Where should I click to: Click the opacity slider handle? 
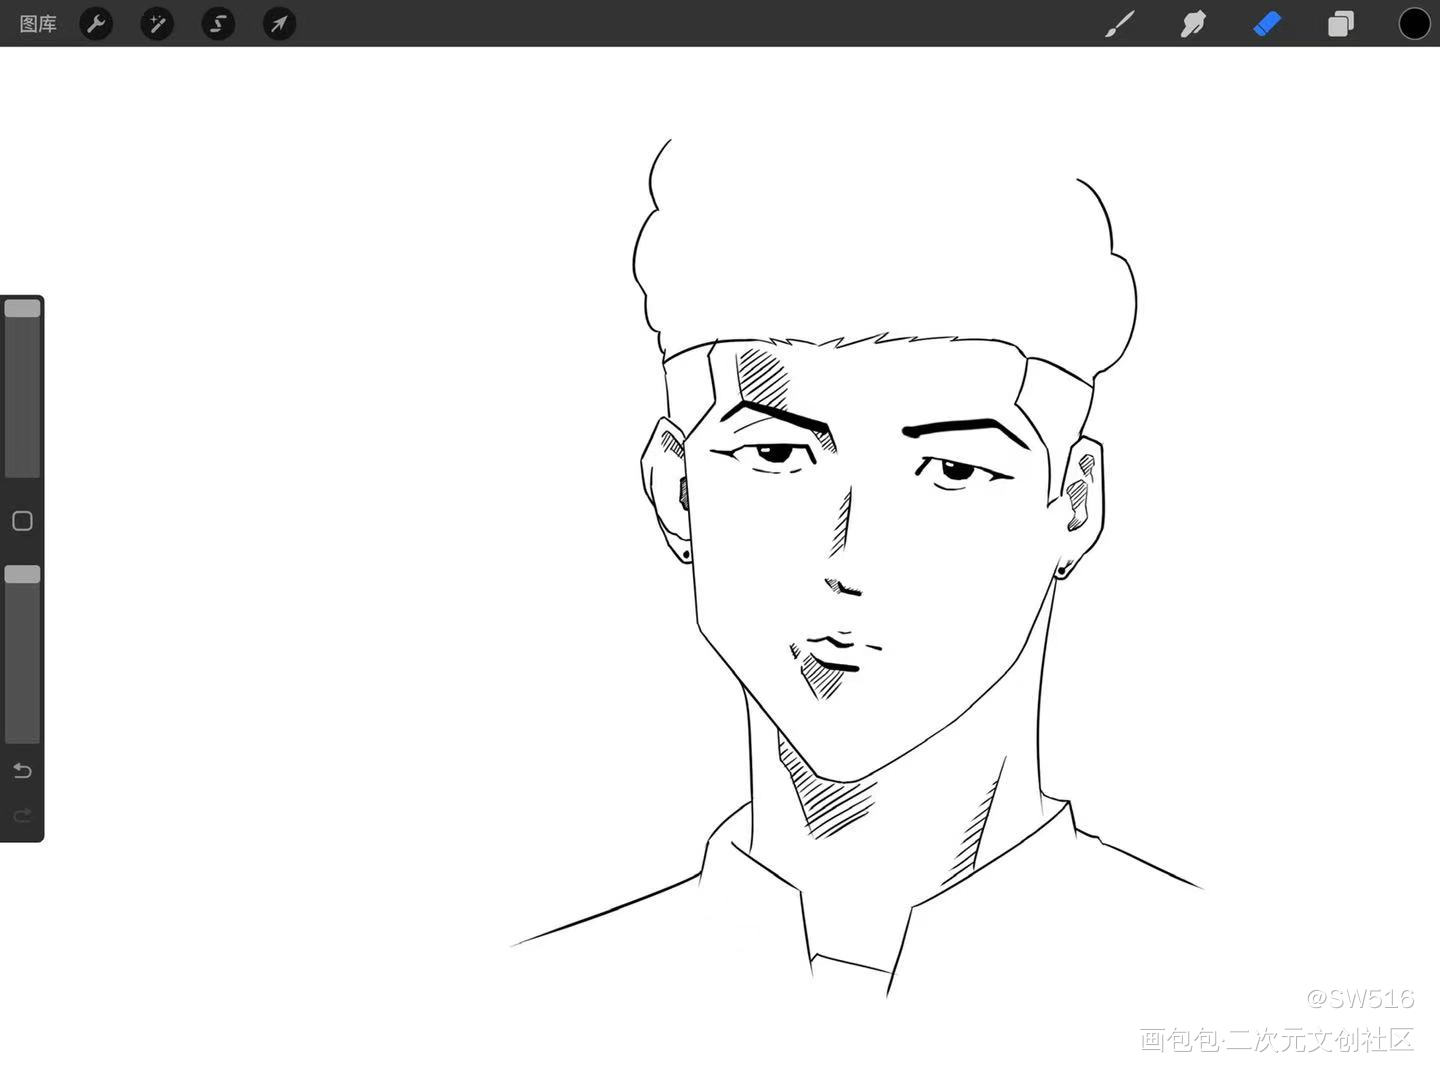[x=22, y=574]
